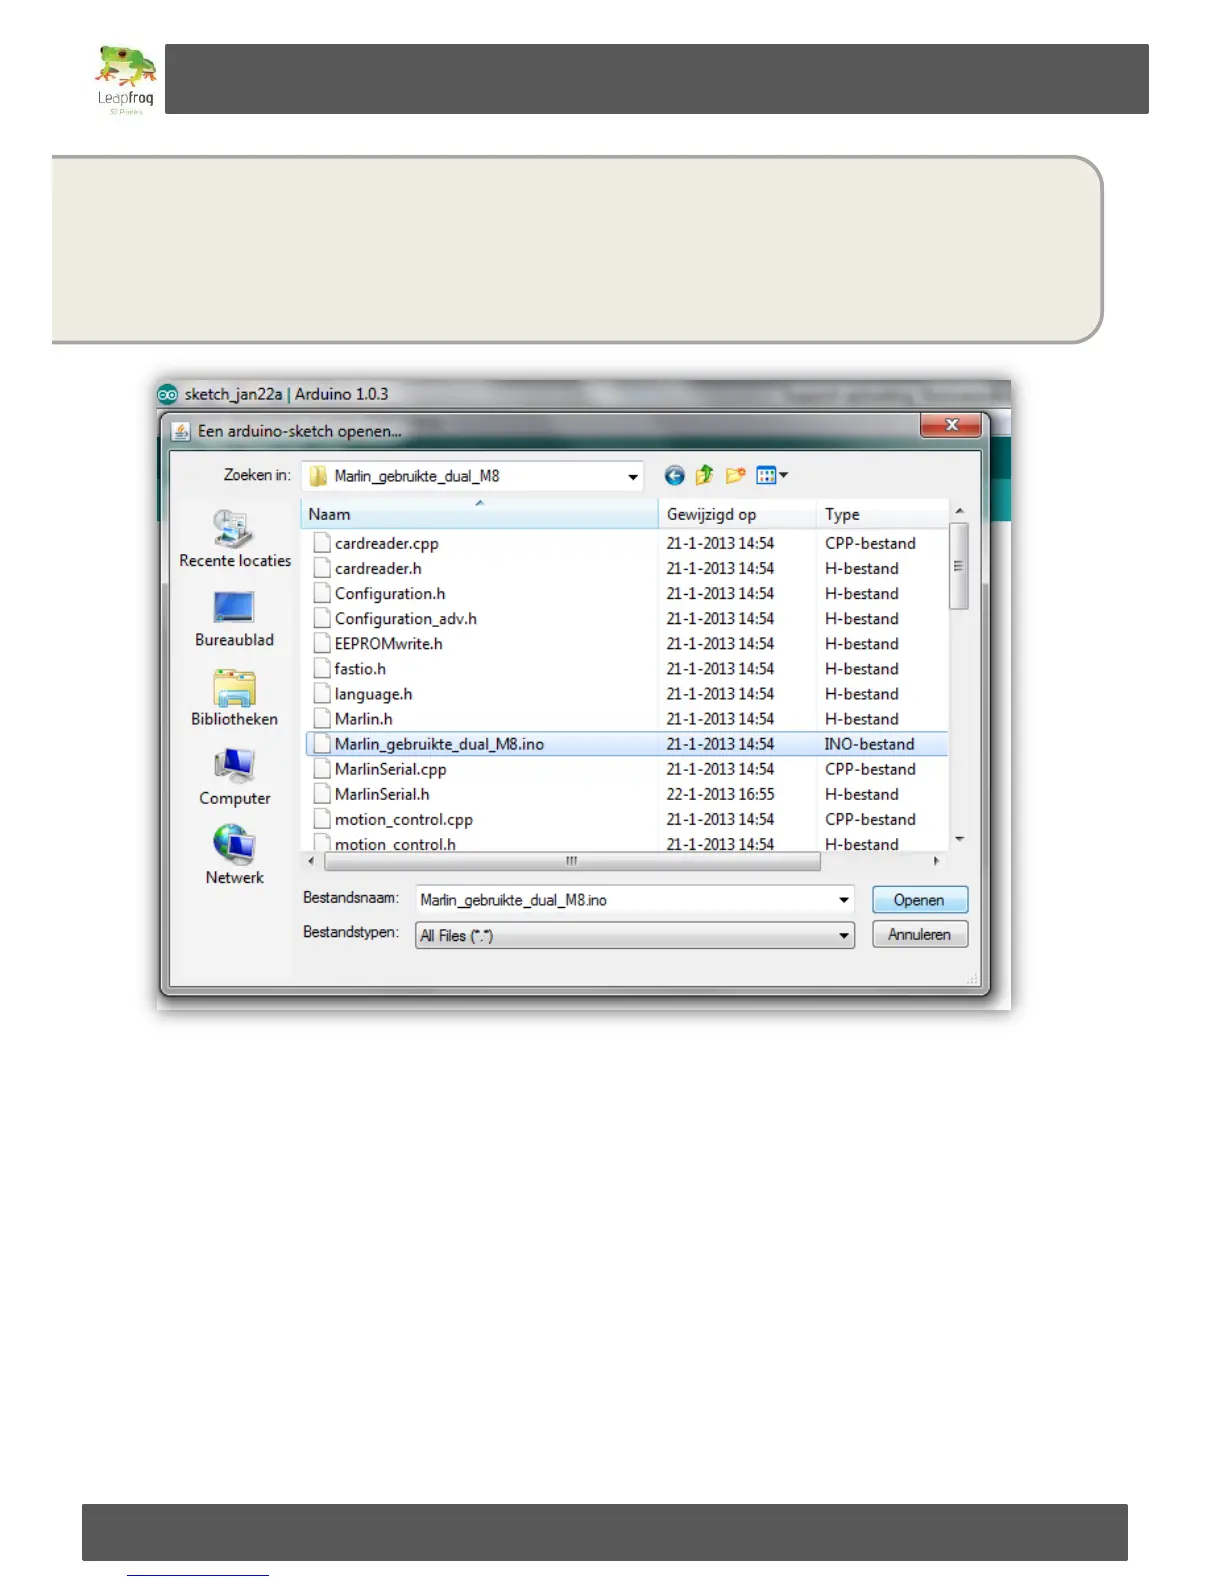Image resolution: width=1224 pixels, height=1584 pixels.
Task: Click the file icon beside Marlin_gebruikte_dual_M8.ino
Action: [x=322, y=744]
